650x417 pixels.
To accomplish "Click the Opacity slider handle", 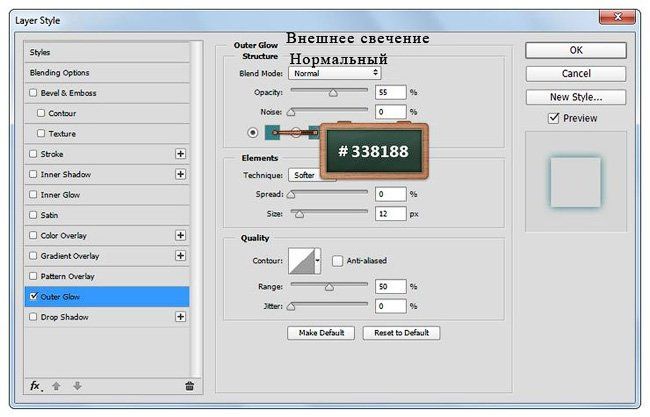I will click(x=333, y=93).
